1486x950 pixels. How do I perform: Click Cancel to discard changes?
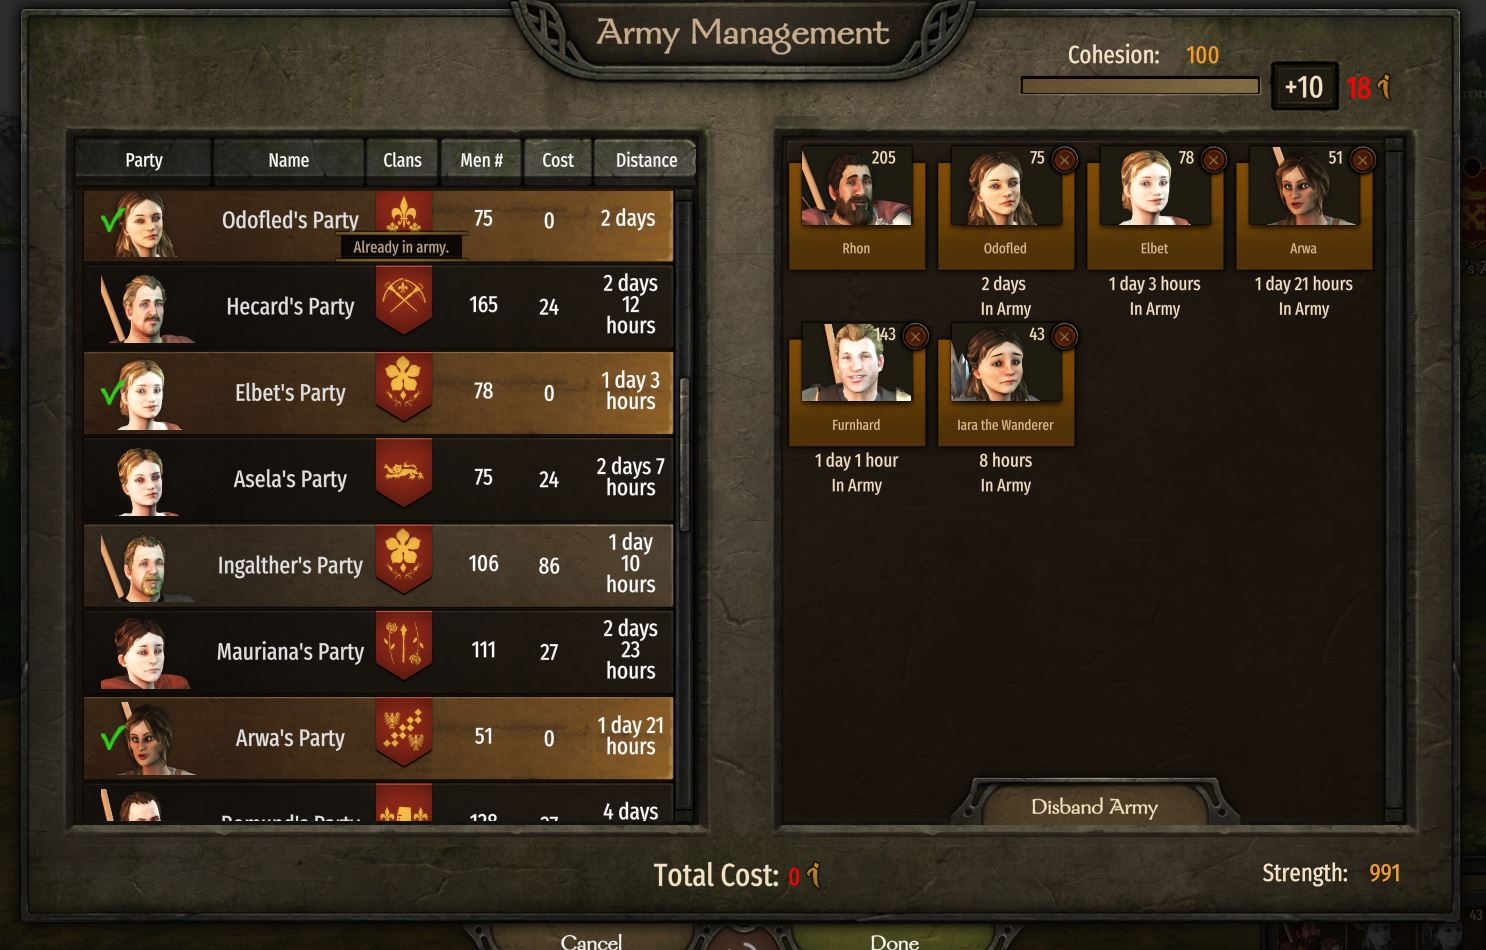(592, 940)
